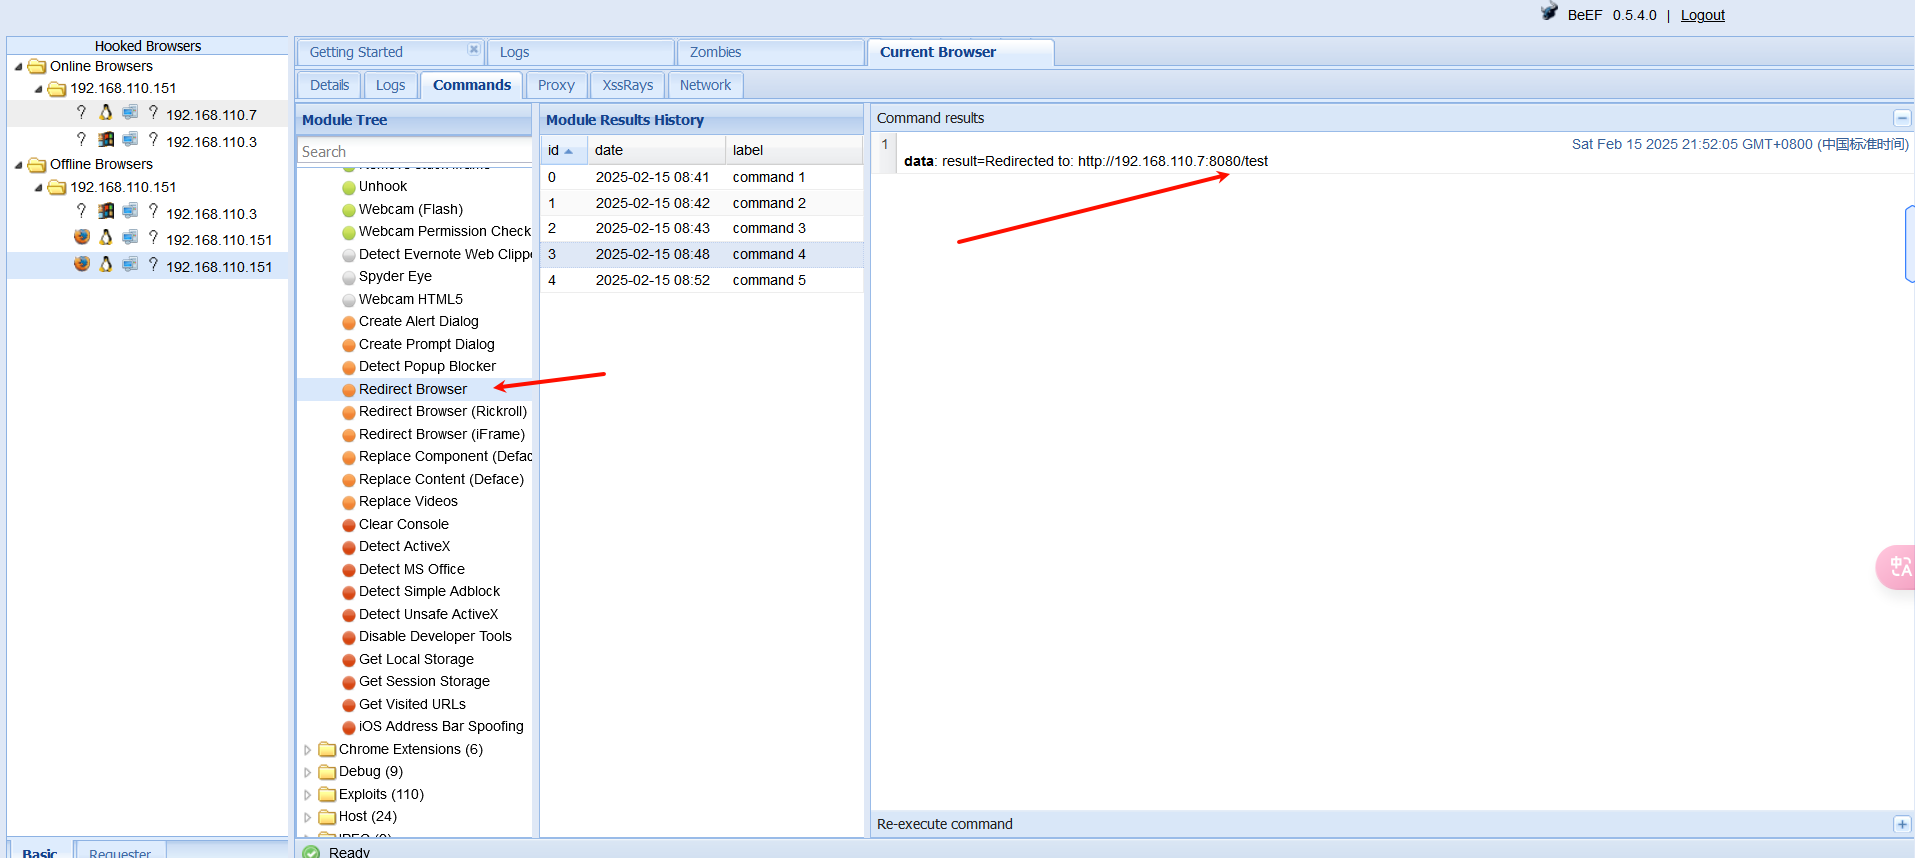The height and width of the screenshot is (858, 1915).
Task: Click the Spyder Eye grey module icon
Action: pos(349,277)
